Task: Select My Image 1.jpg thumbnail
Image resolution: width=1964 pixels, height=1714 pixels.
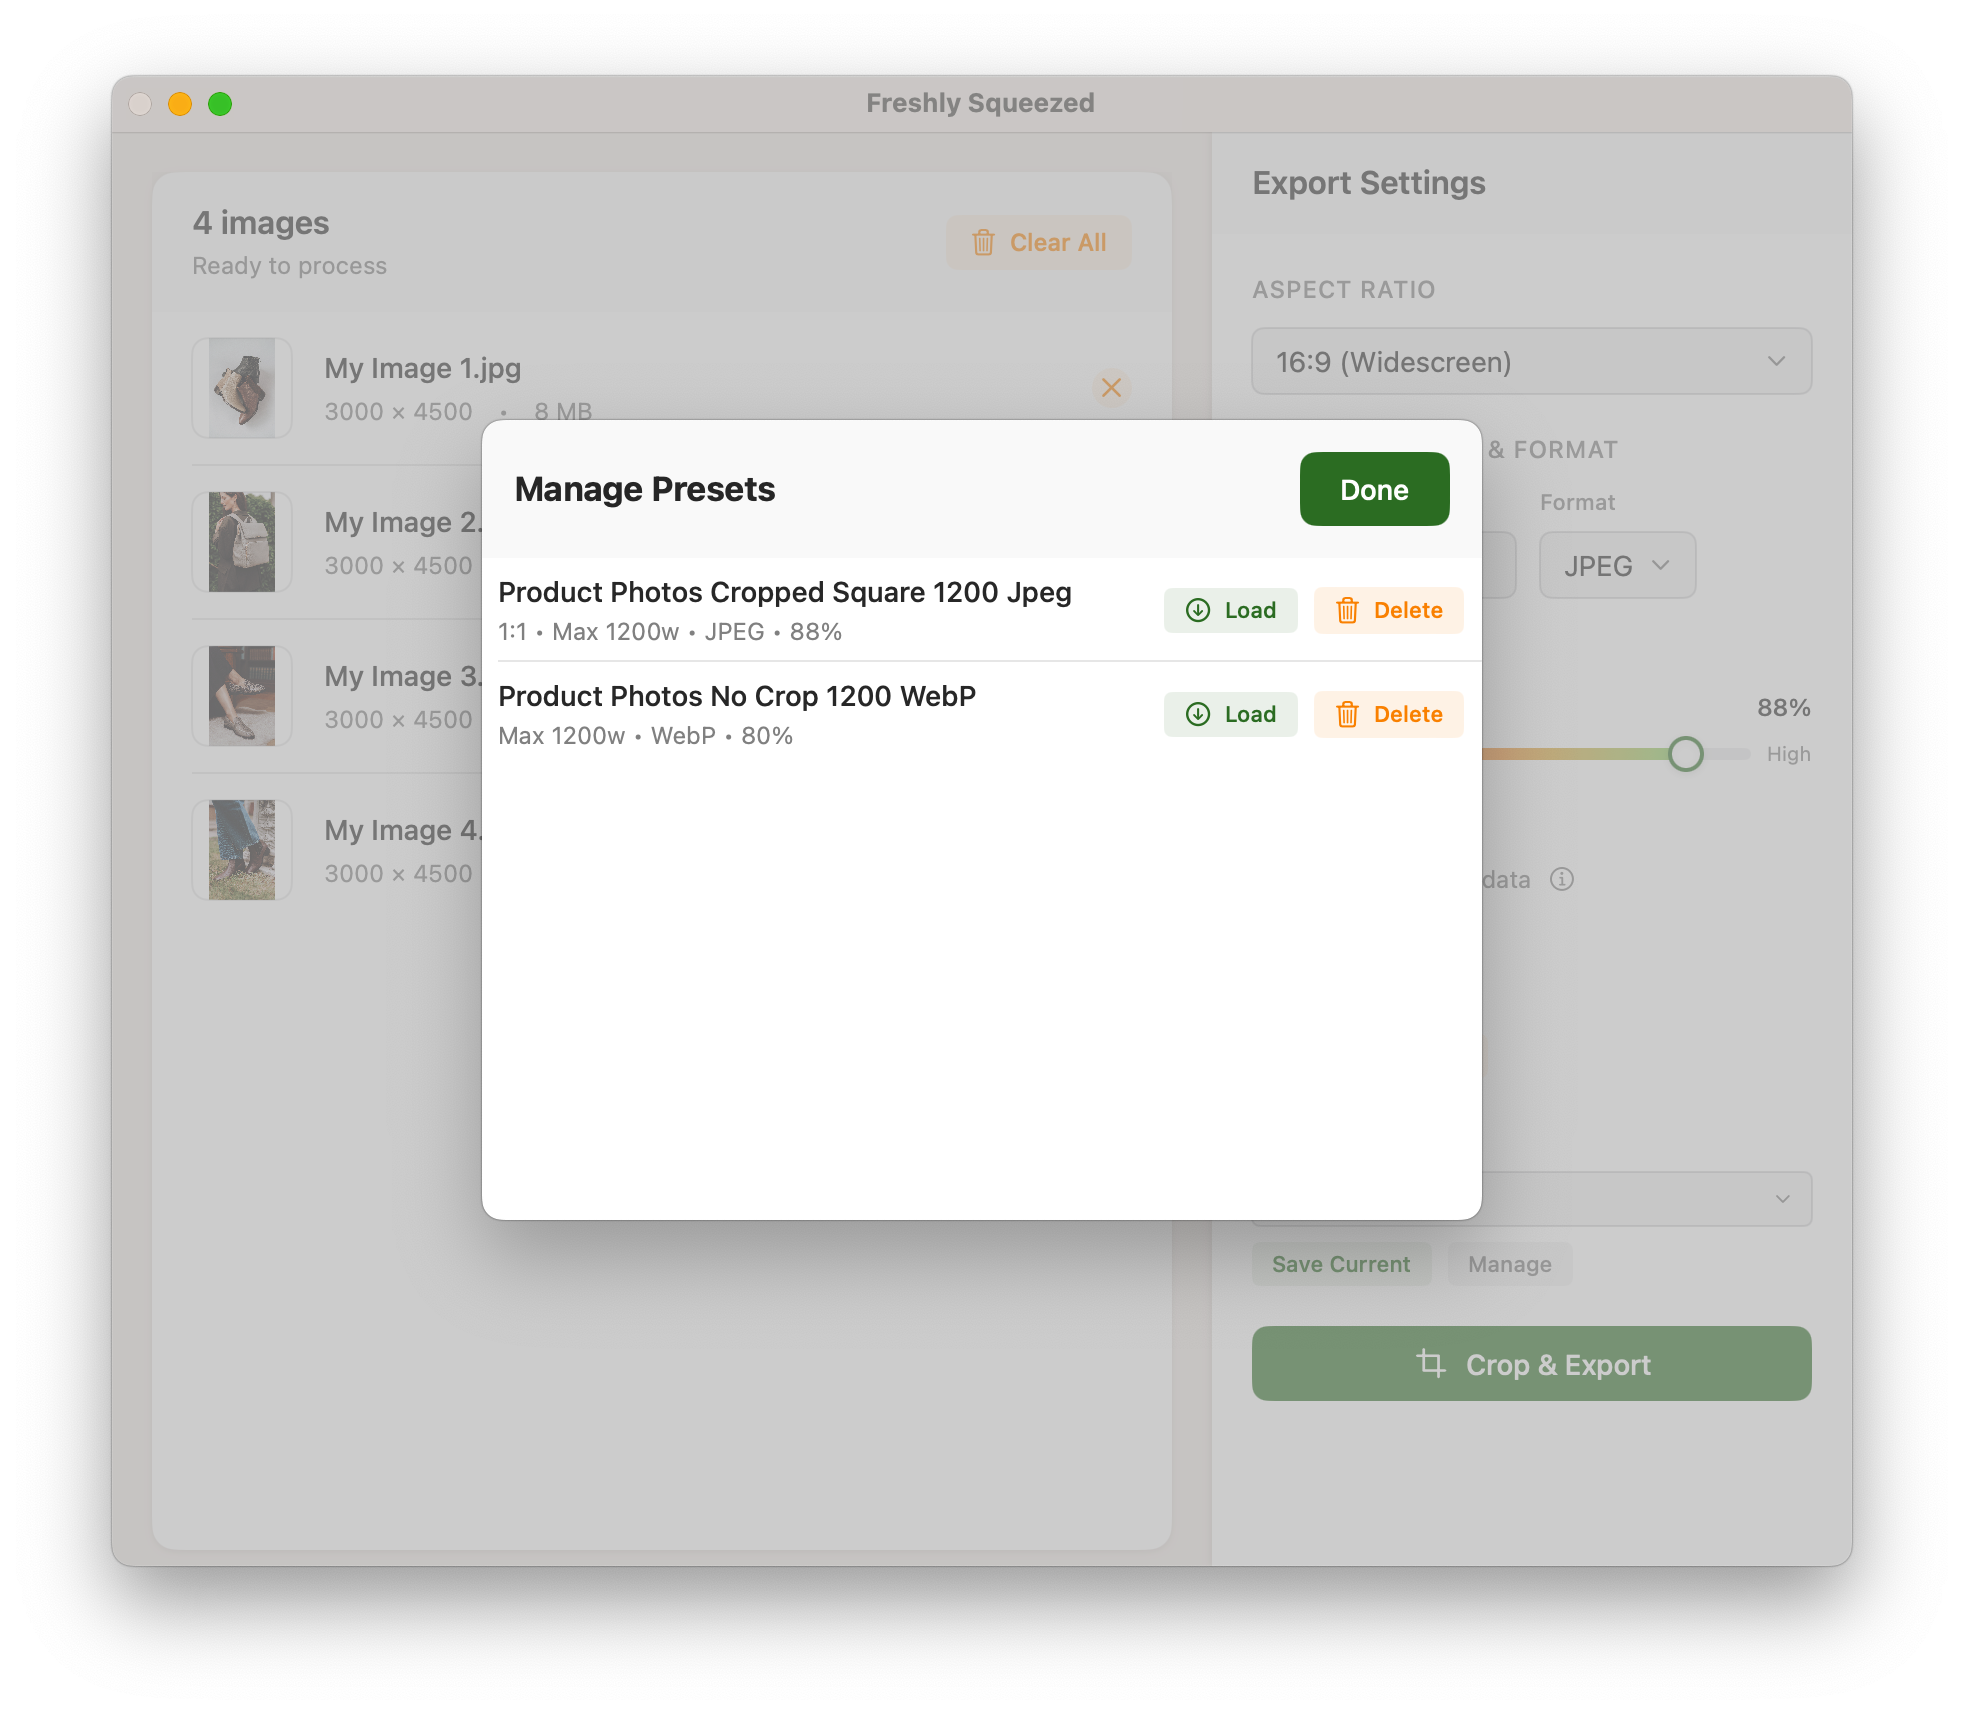Action: (242, 388)
